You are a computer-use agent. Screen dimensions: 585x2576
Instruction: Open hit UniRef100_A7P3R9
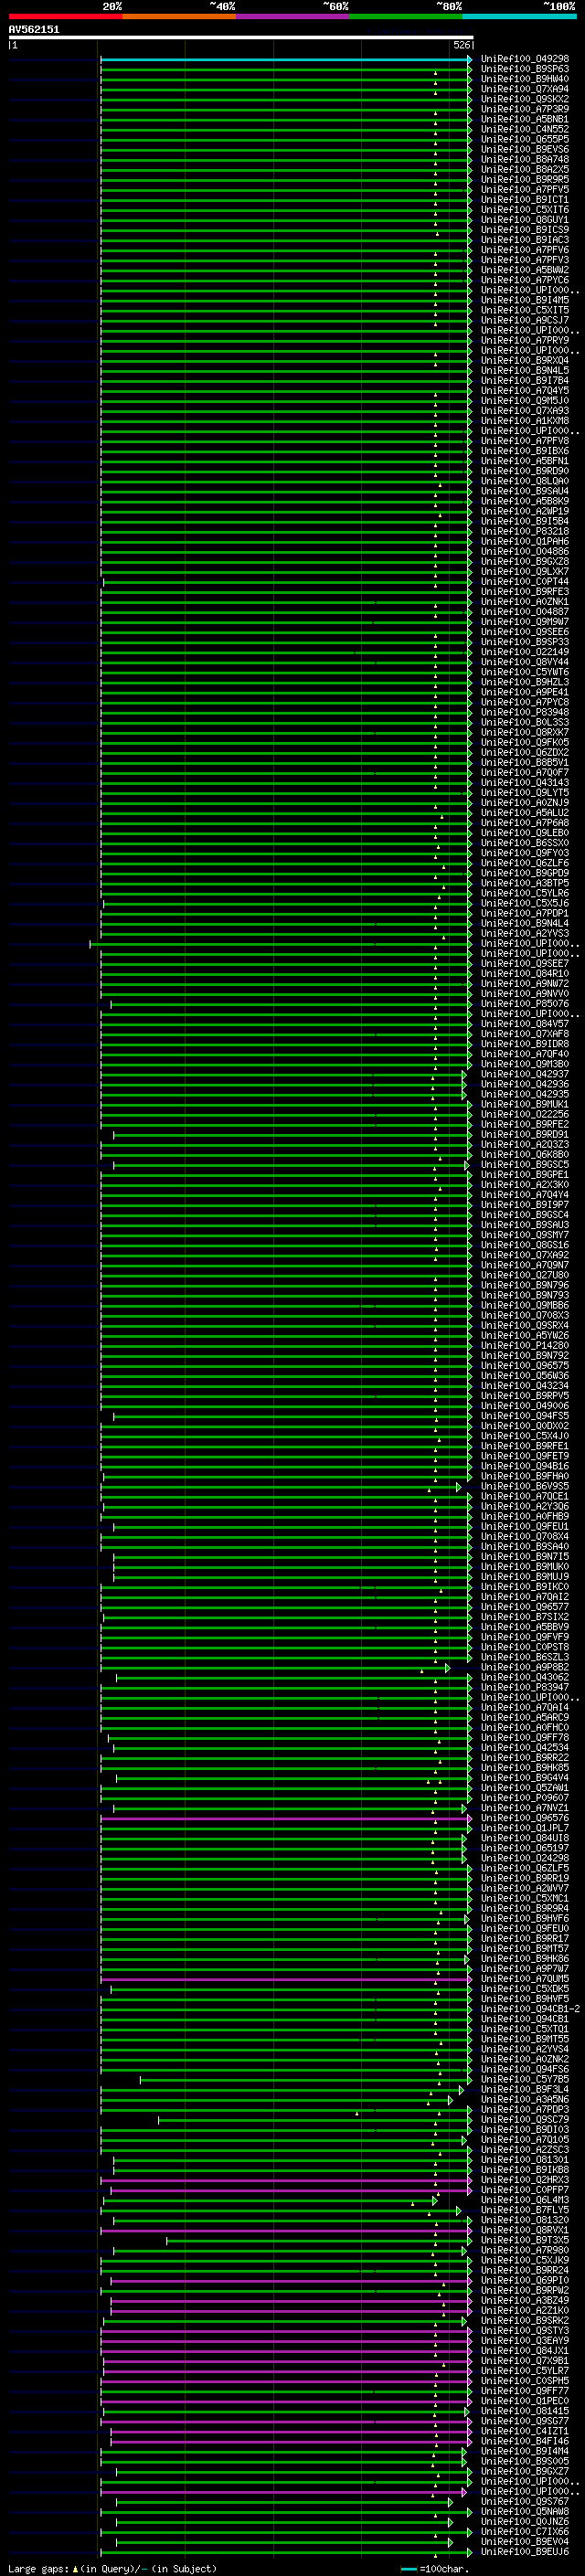tap(525, 109)
